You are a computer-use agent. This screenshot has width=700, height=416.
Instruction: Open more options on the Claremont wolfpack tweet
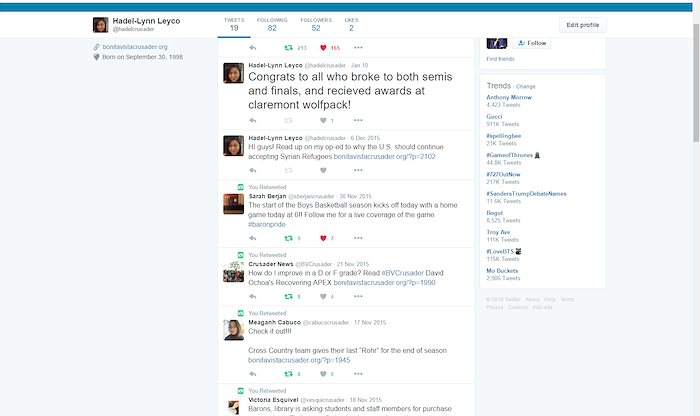(x=358, y=121)
